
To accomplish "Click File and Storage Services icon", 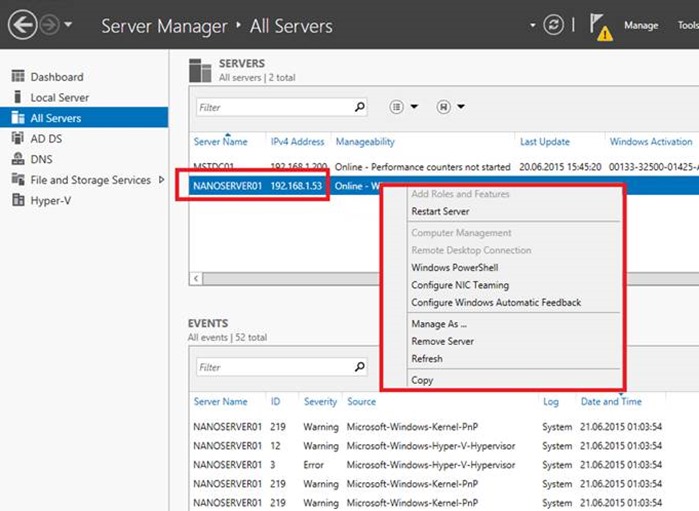I will [x=18, y=179].
